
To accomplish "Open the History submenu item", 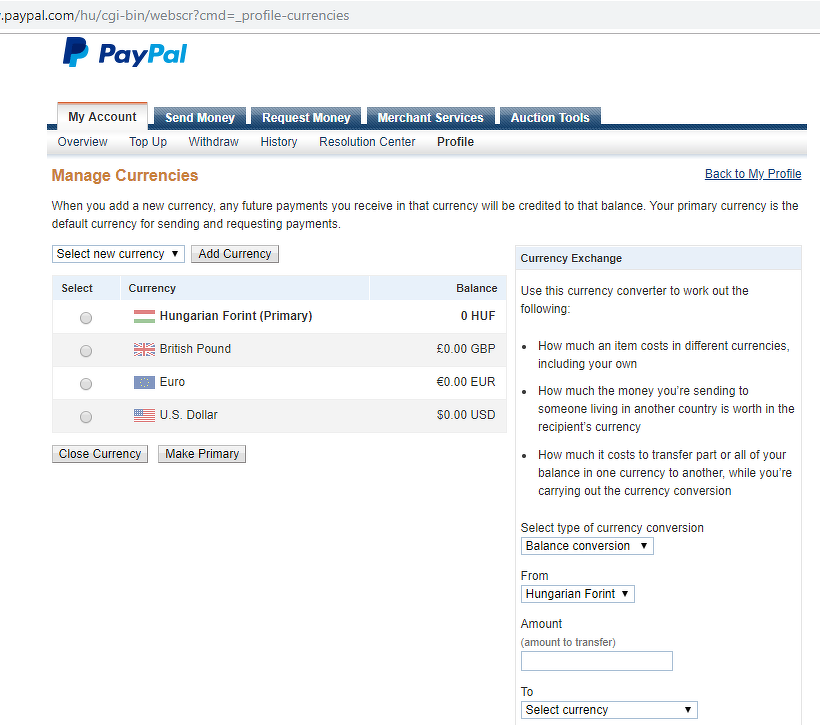I will point(279,142).
